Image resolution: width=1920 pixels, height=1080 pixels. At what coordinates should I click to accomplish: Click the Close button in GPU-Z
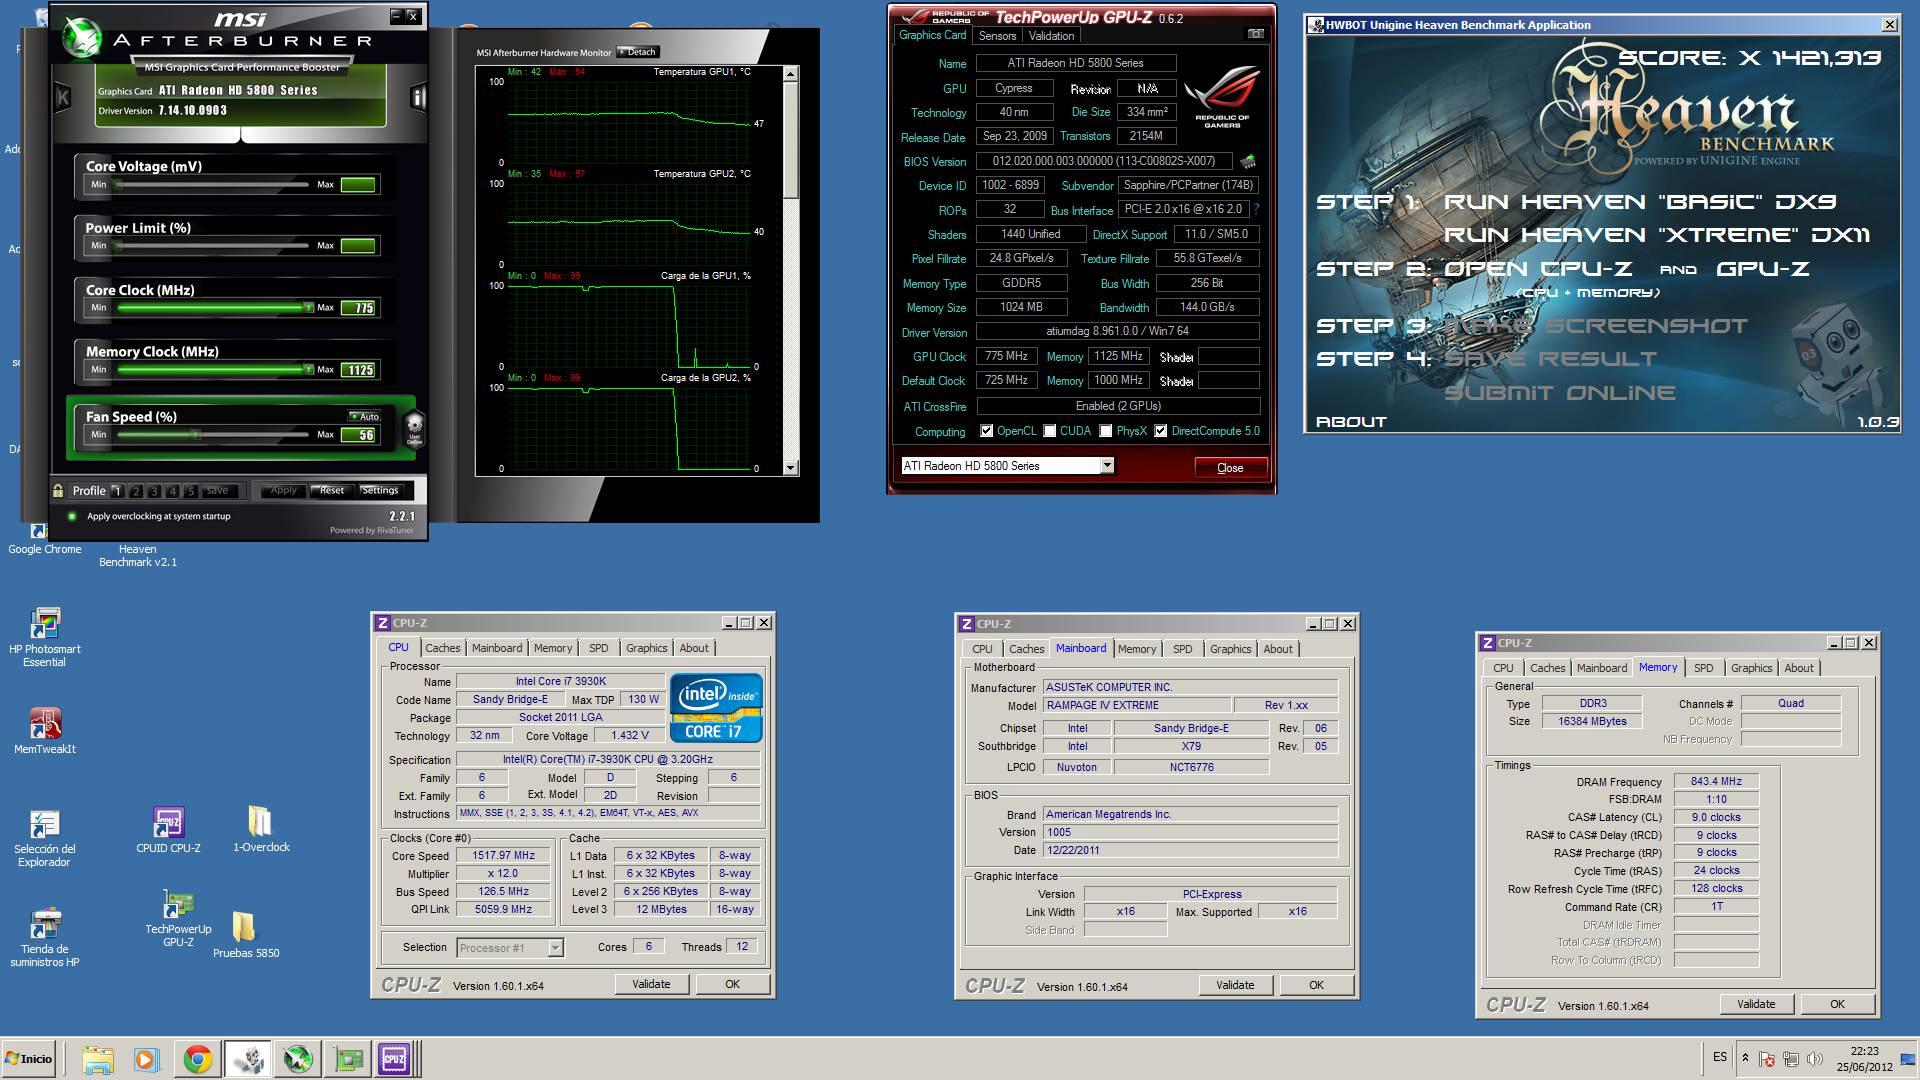pyautogui.click(x=1230, y=468)
